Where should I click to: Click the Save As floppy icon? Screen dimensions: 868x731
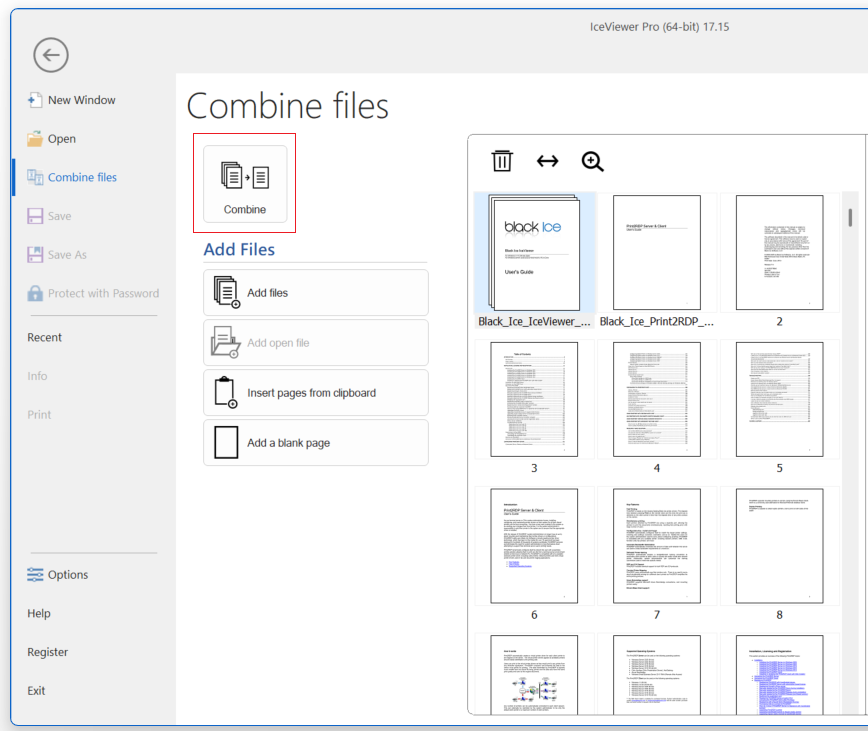coord(35,255)
